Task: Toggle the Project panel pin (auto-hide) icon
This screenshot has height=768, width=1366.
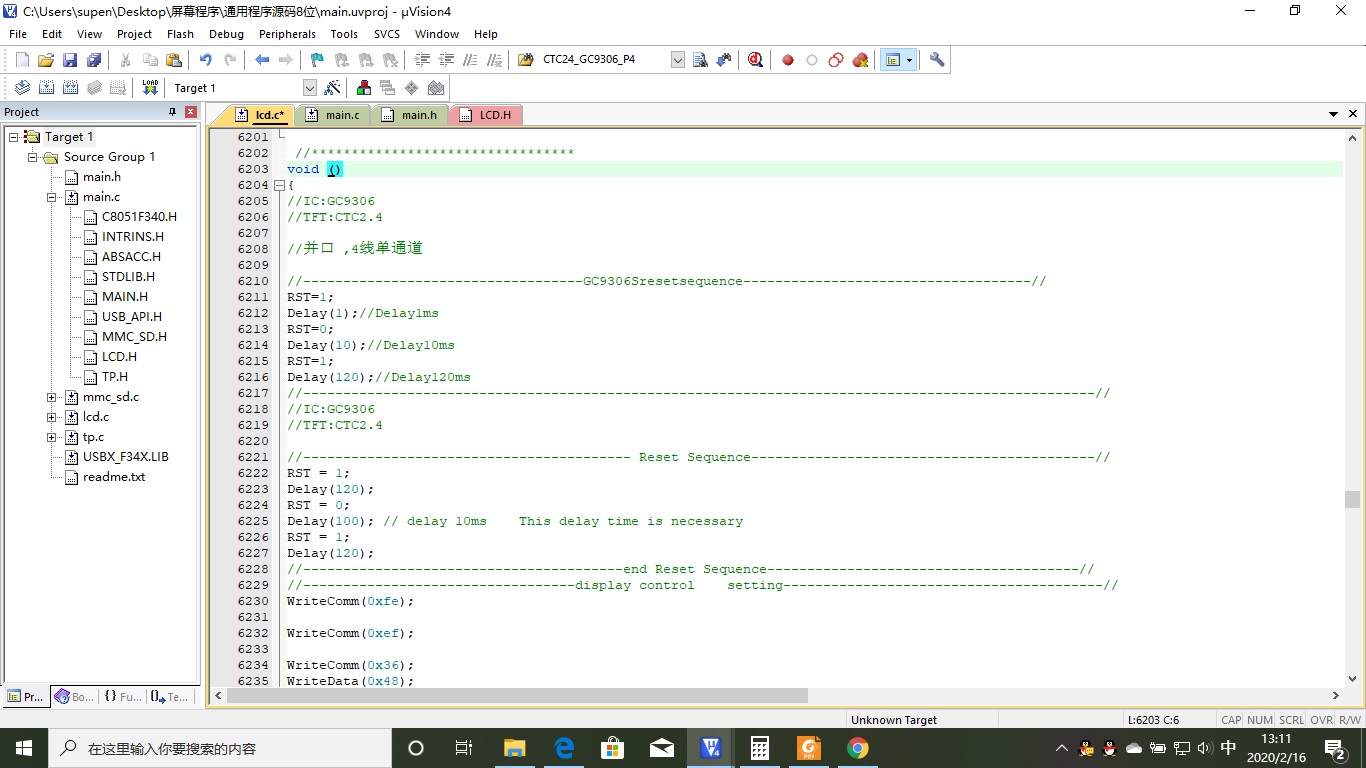Action: click(172, 112)
